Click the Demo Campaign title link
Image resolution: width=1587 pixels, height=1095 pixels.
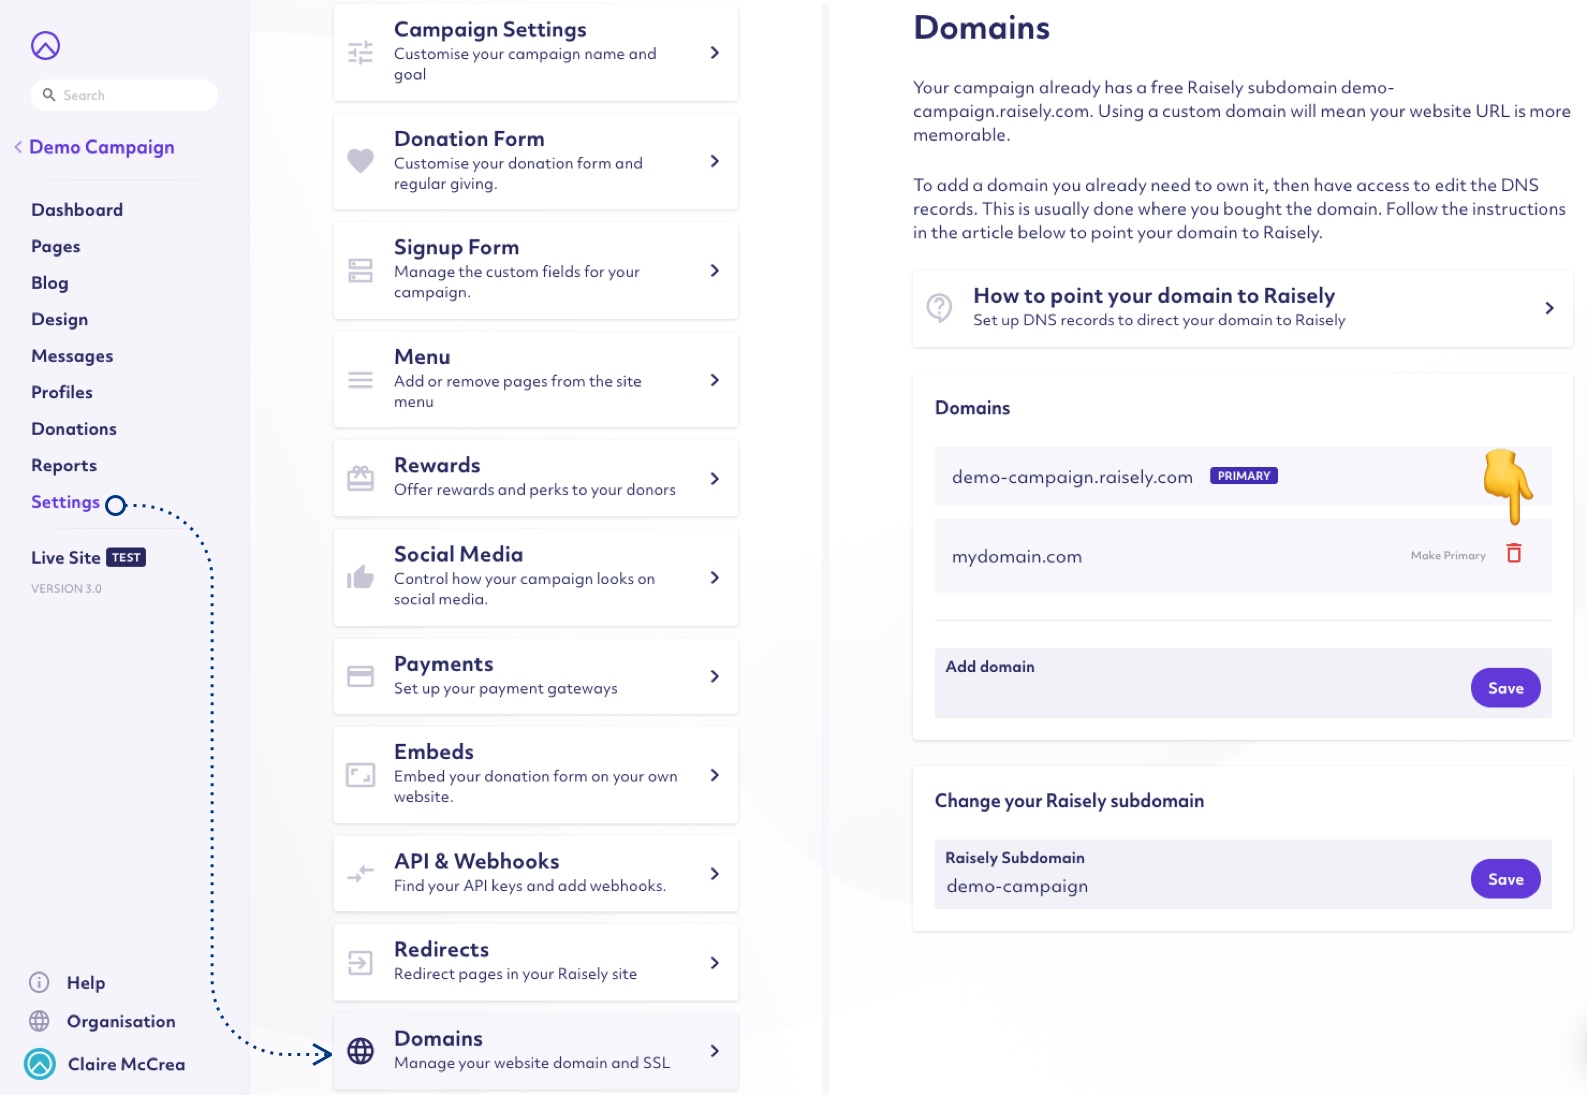102,147
